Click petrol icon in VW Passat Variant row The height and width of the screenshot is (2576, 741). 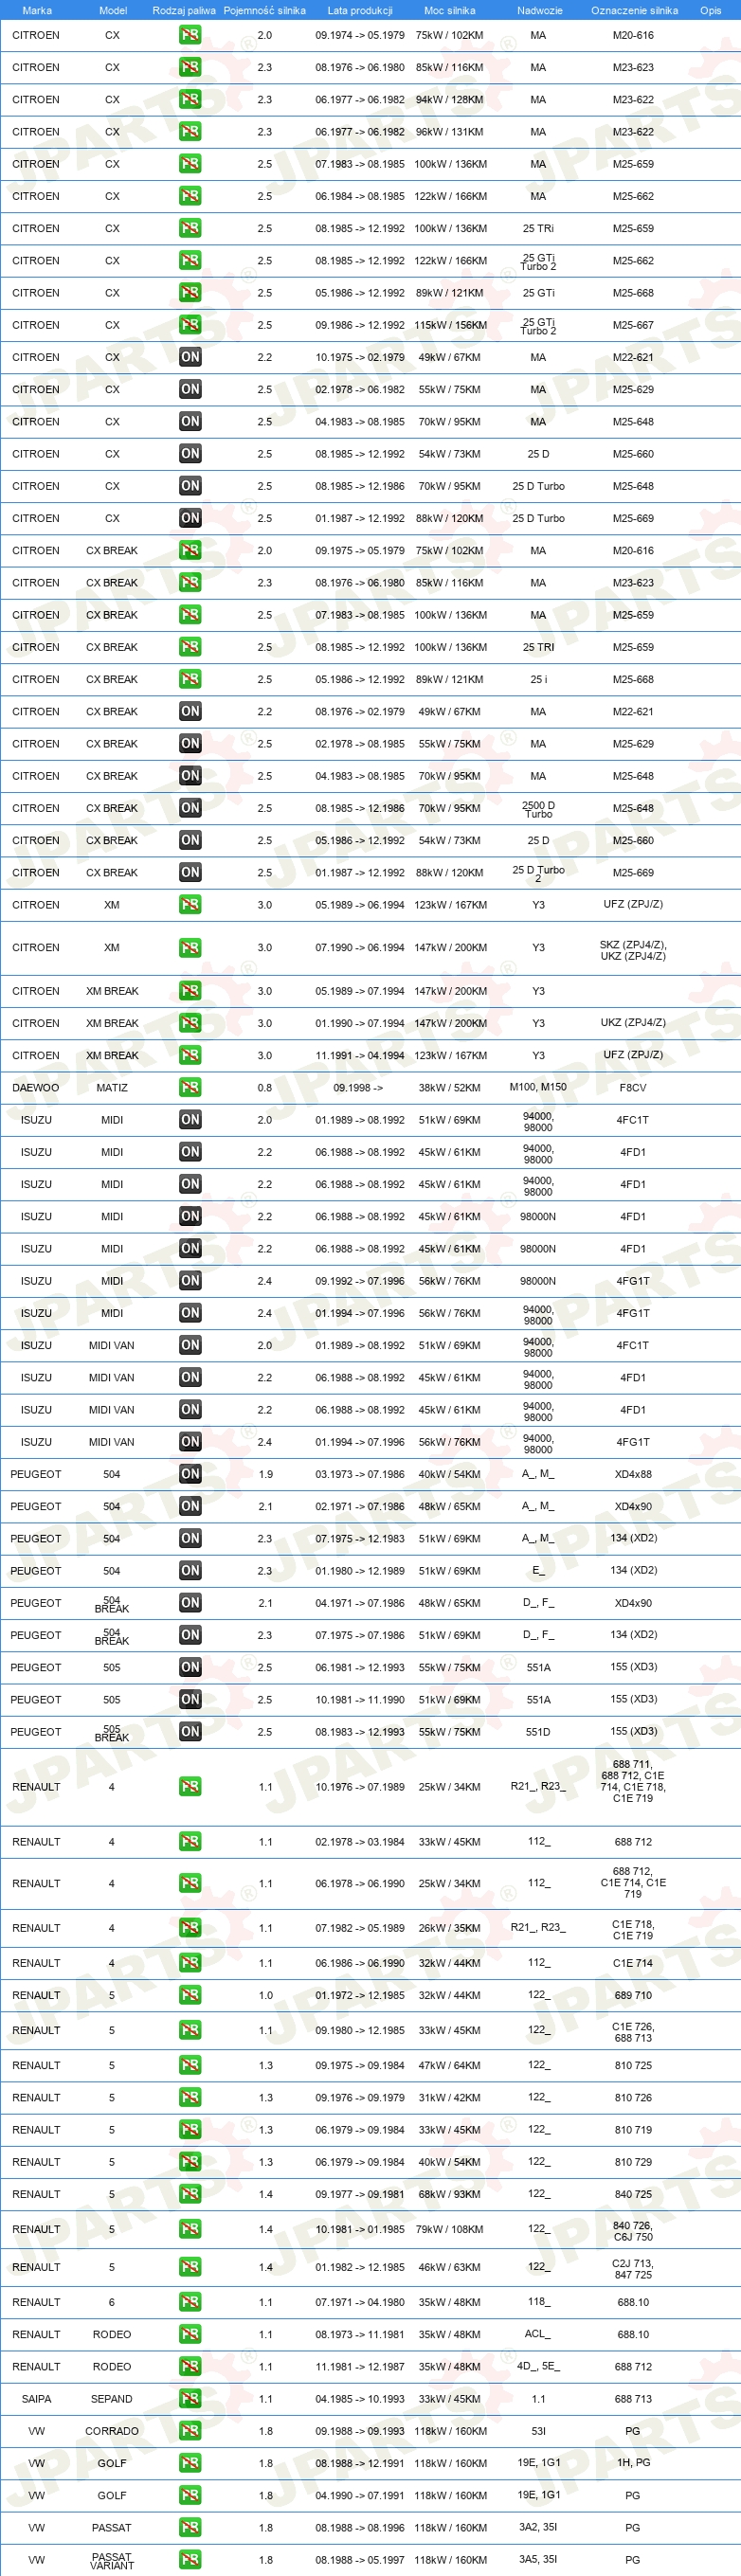pyautogui.click(x=190, y=2559)
